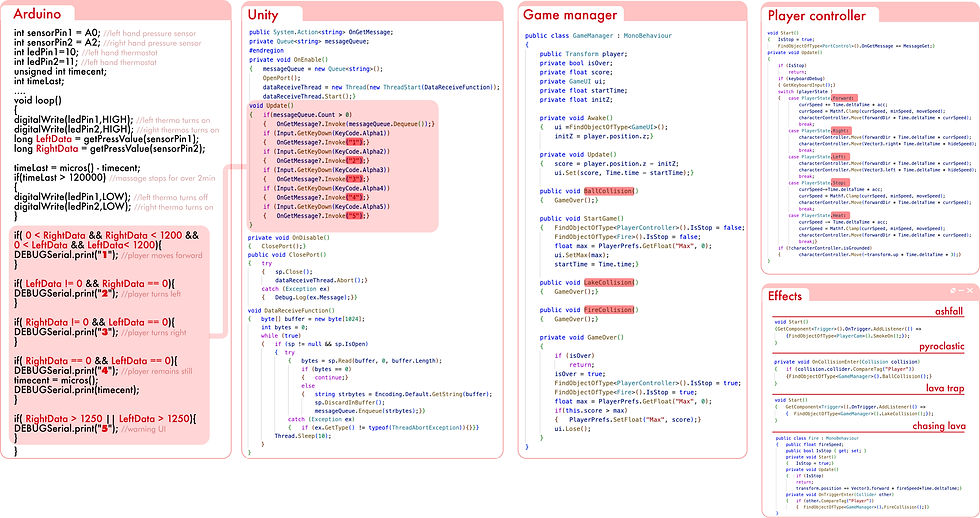Click 'KeyCode.Alpha2' line in Unity
The width and height of the screenshot is (980, 518).
(326, 151)
